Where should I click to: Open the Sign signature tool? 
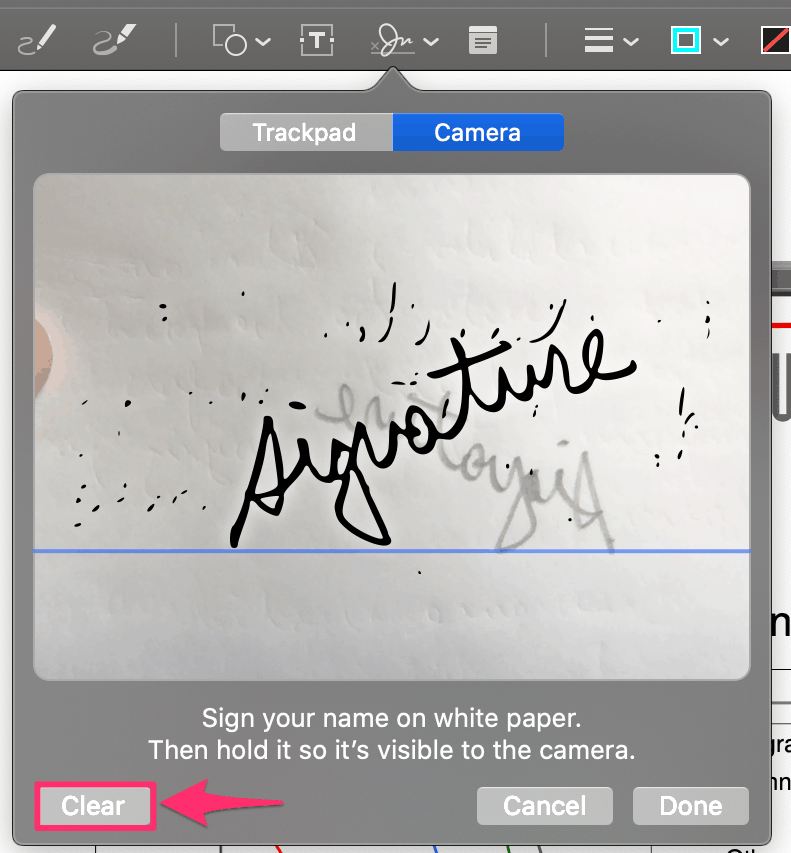(x=393, y=40)
